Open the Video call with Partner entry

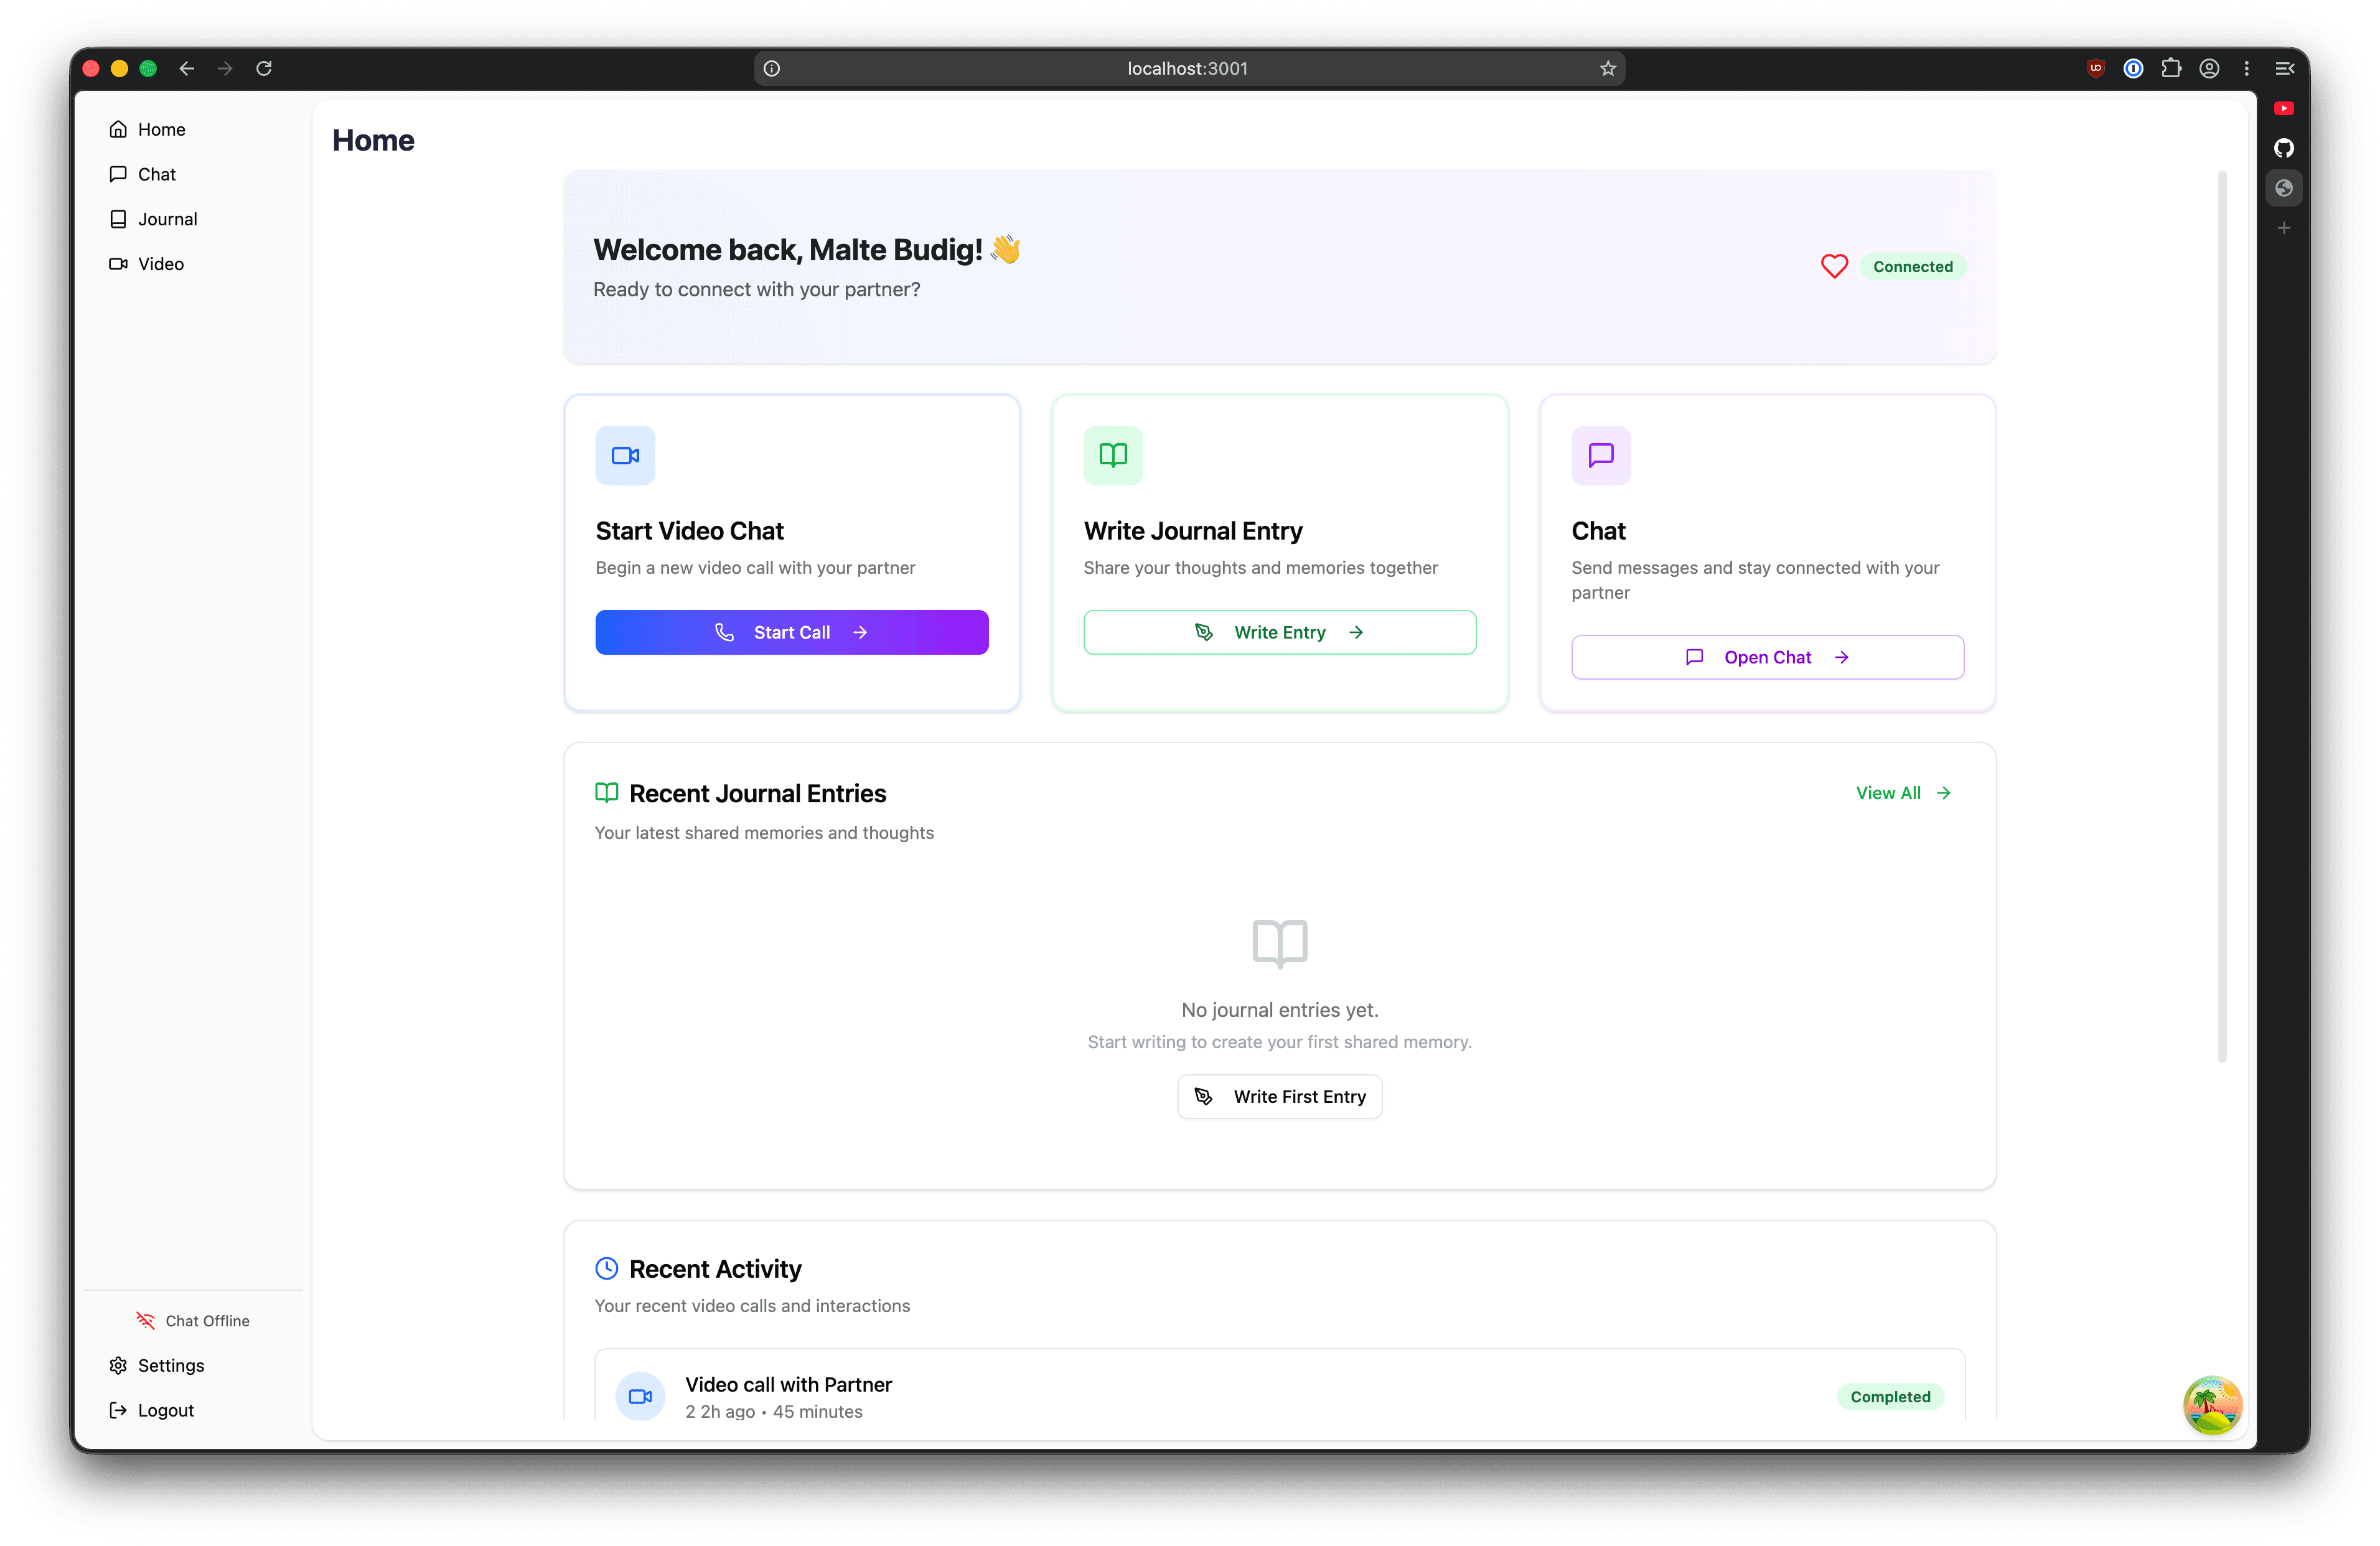[1279, 1385]
